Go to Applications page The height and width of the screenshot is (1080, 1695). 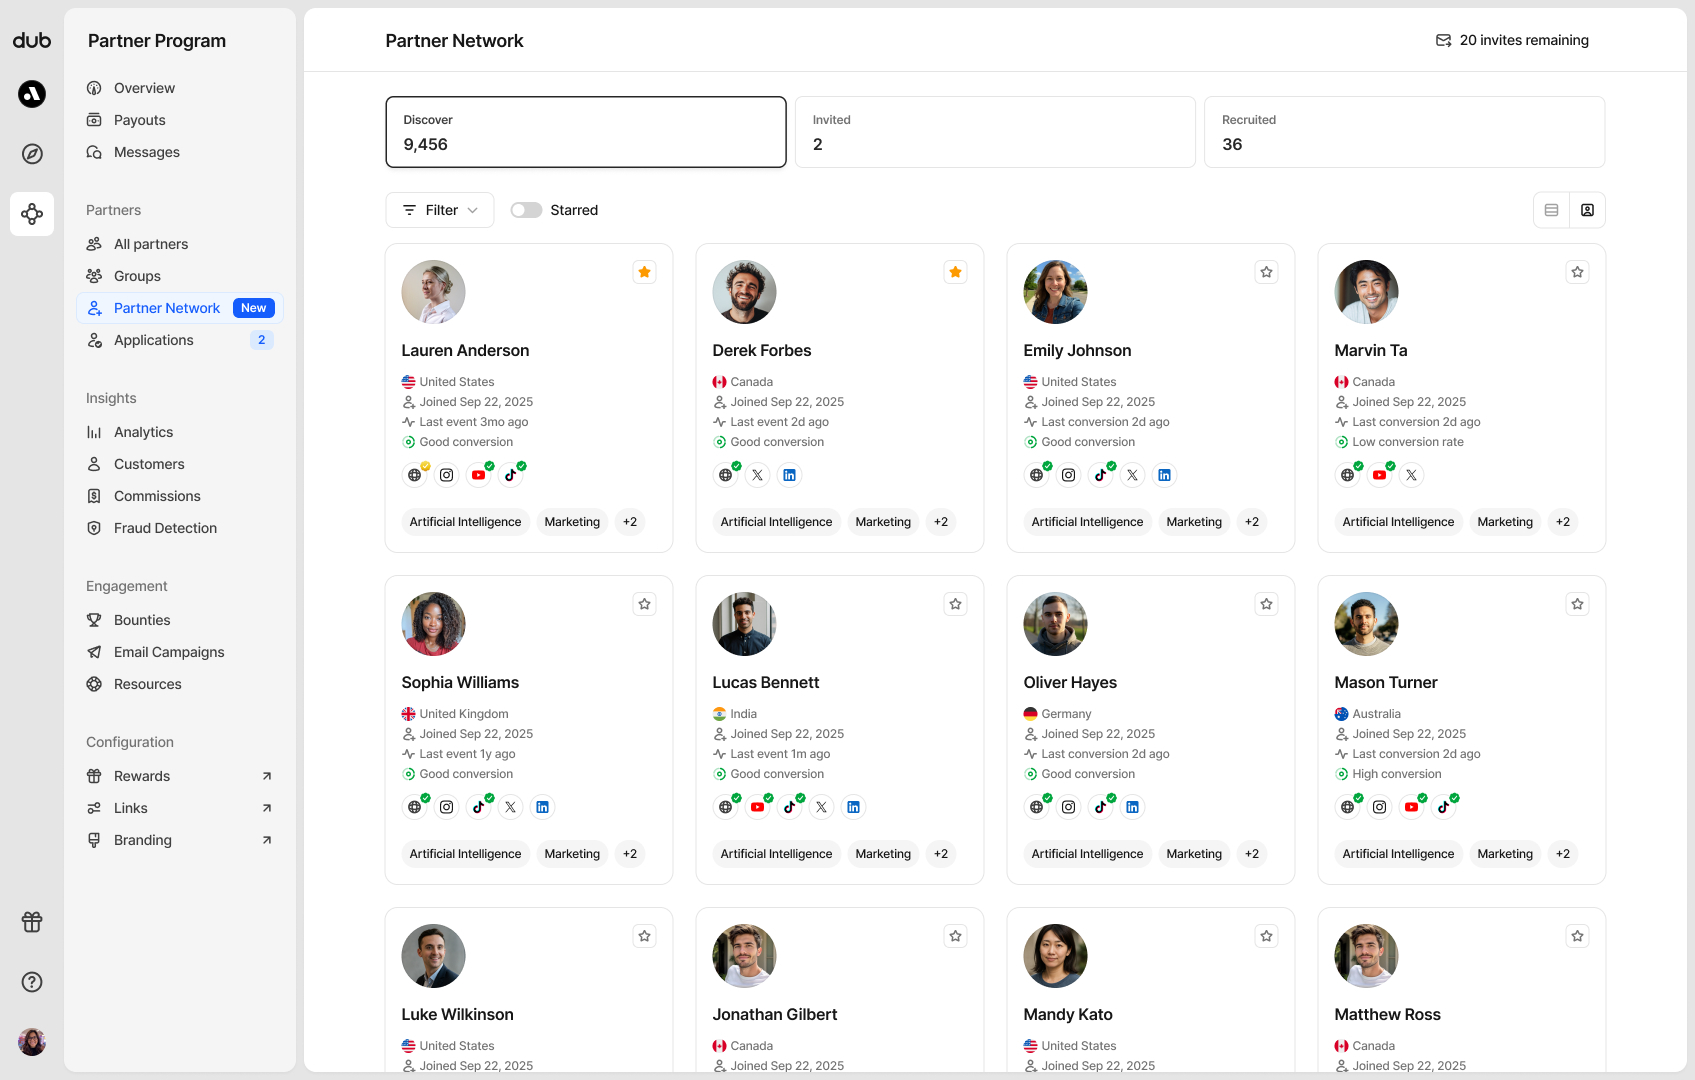(x=154, y=340)
